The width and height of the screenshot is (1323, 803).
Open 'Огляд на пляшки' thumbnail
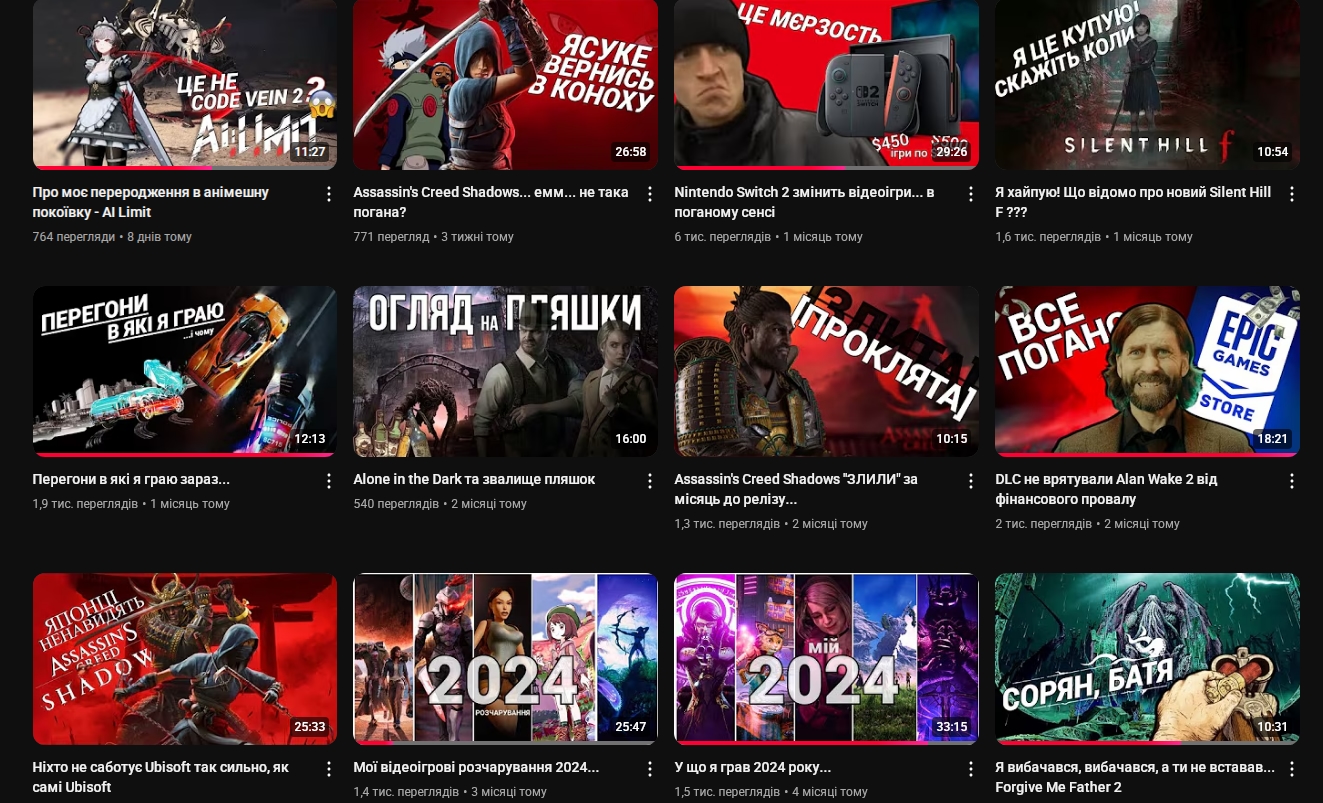tap(505, 372)
